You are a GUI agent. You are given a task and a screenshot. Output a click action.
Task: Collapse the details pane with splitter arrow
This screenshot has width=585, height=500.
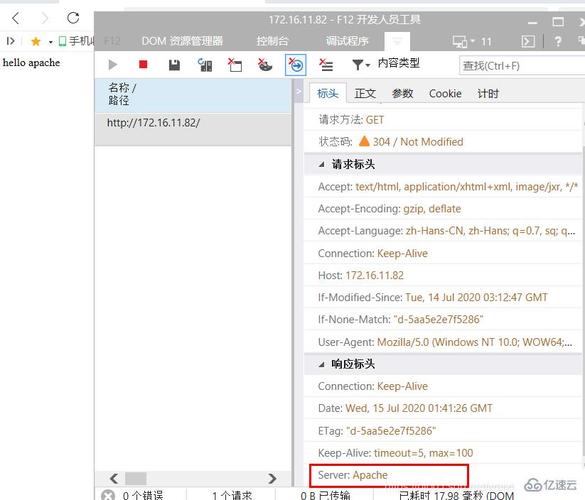[298, 91]
